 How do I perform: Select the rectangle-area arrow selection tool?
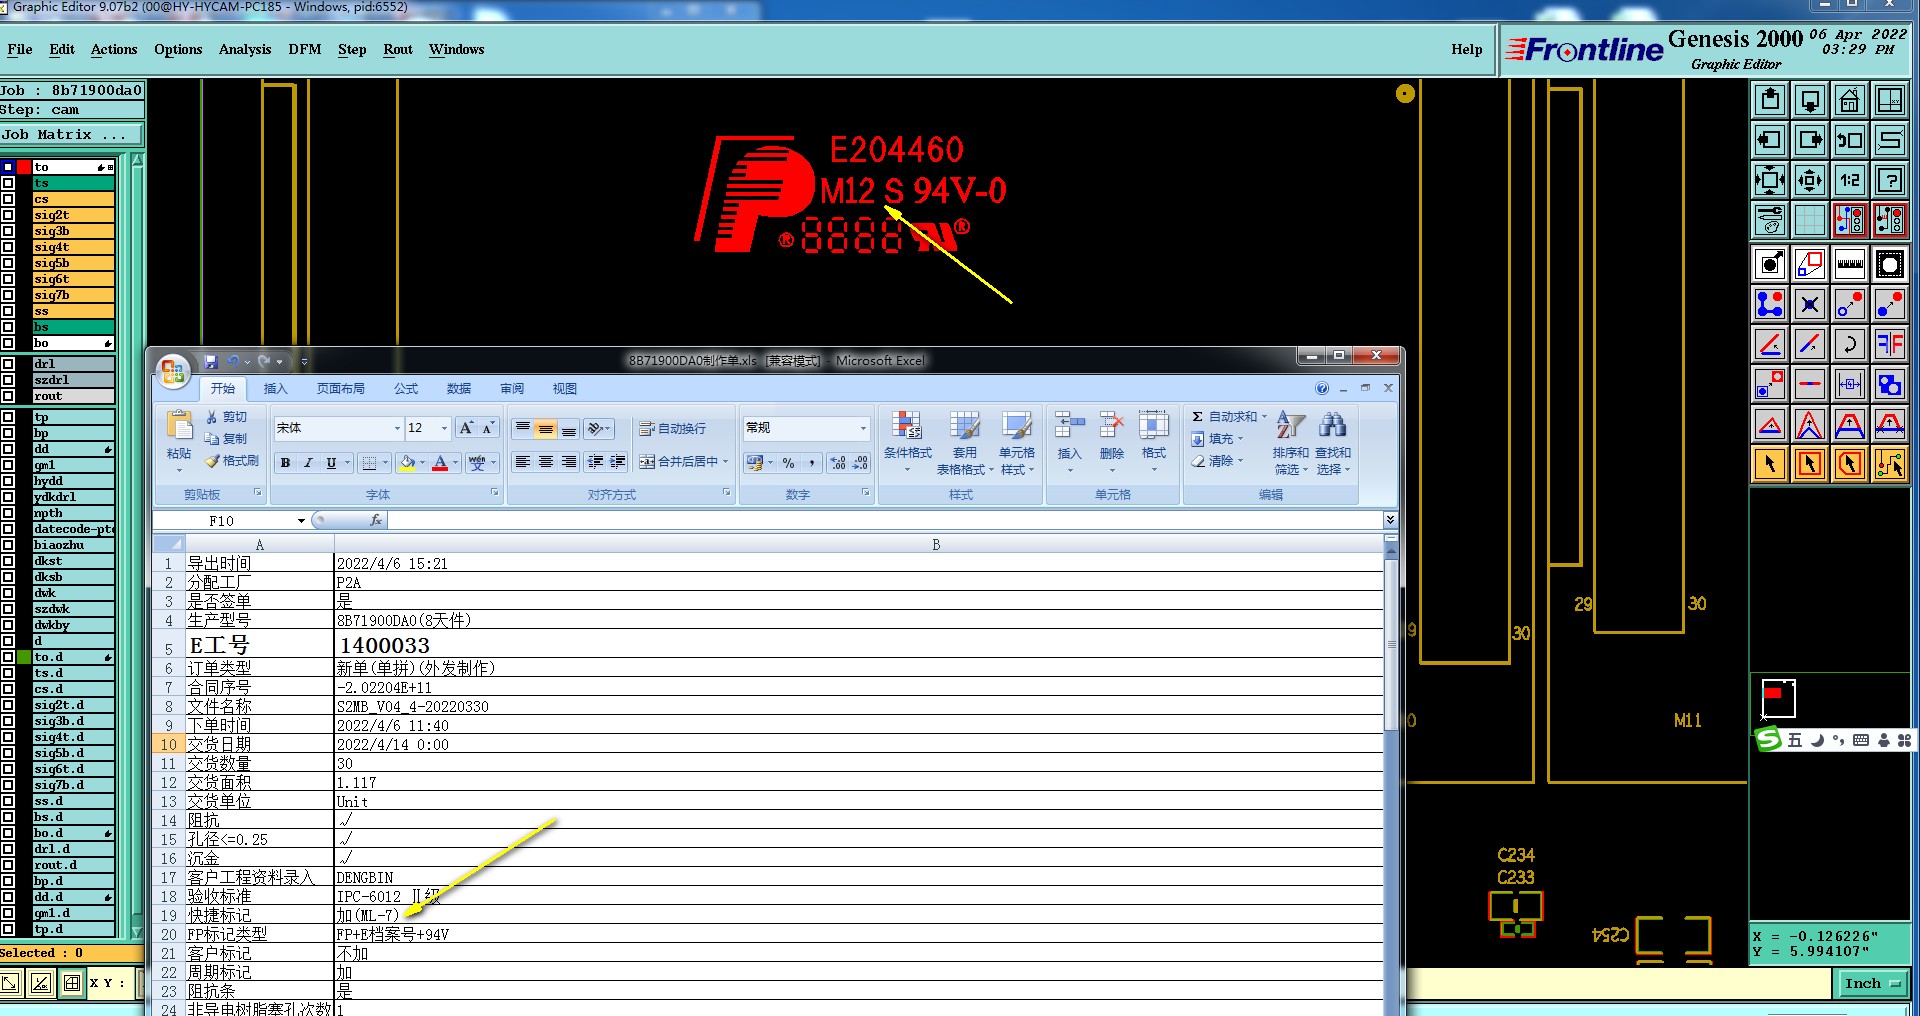[1810, 464]
